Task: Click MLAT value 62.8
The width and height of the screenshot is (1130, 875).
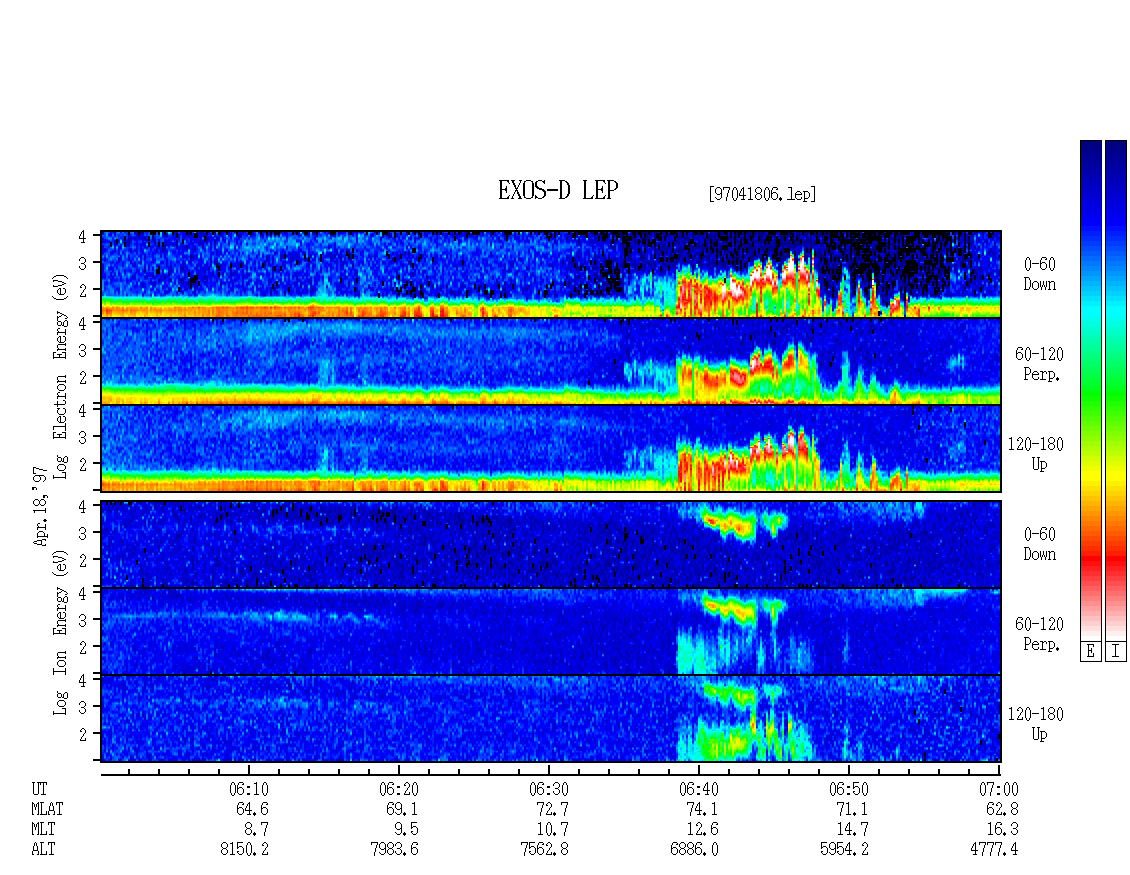Action: click(1002, 809)
